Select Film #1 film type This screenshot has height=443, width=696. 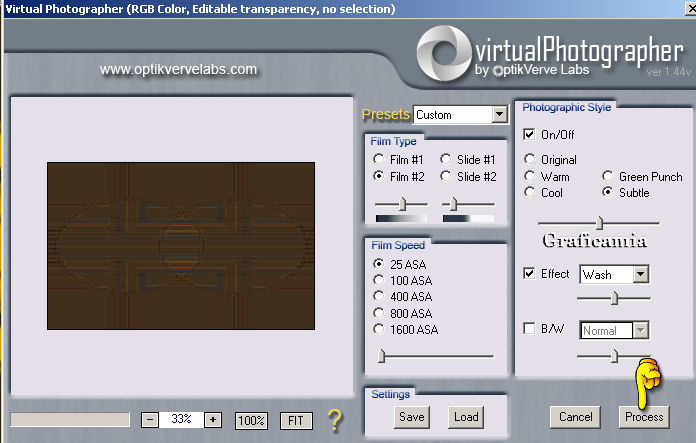[379, 159]
